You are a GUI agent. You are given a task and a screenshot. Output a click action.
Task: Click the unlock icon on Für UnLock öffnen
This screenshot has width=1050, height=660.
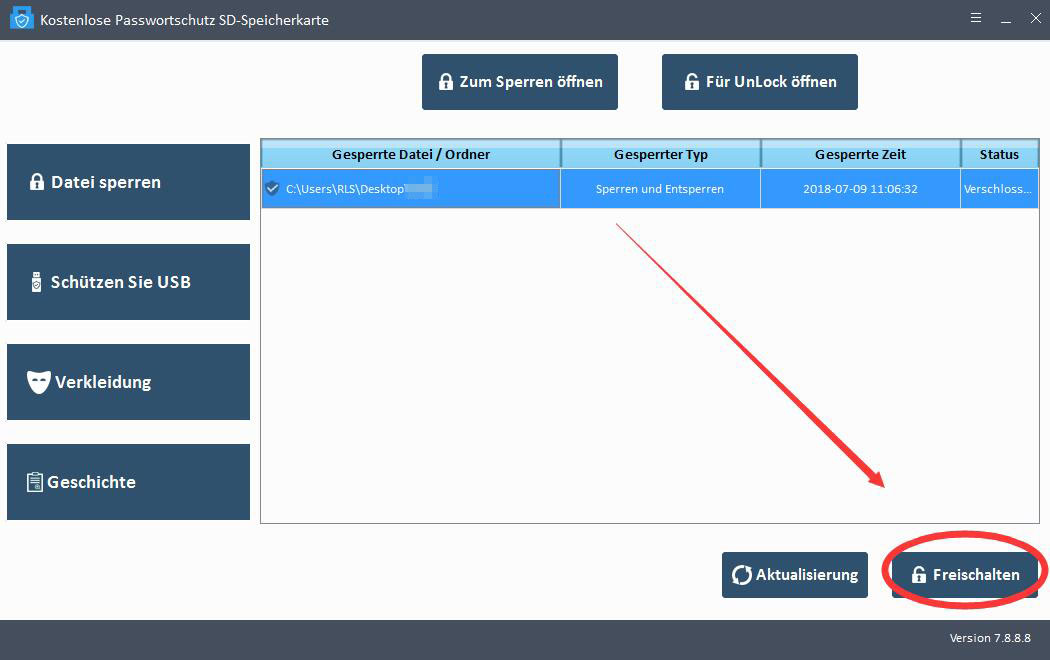(x=691, y=82)
